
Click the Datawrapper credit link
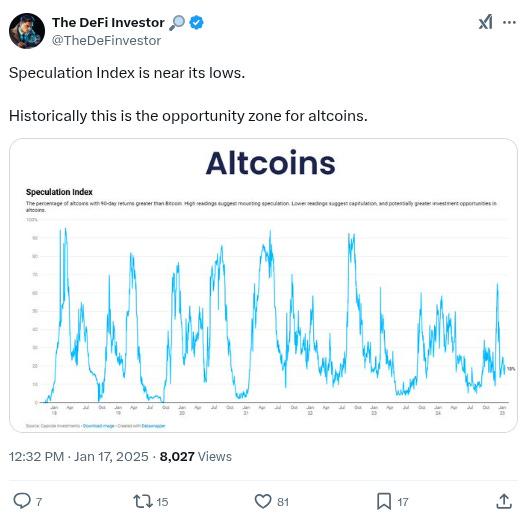(153, 426)
